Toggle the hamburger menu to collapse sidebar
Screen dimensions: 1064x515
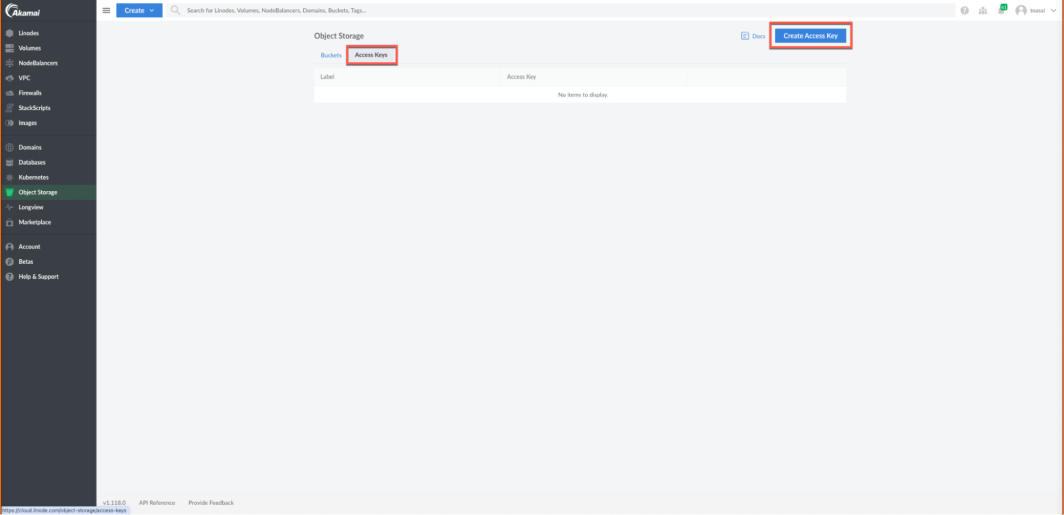coord(106,10)
